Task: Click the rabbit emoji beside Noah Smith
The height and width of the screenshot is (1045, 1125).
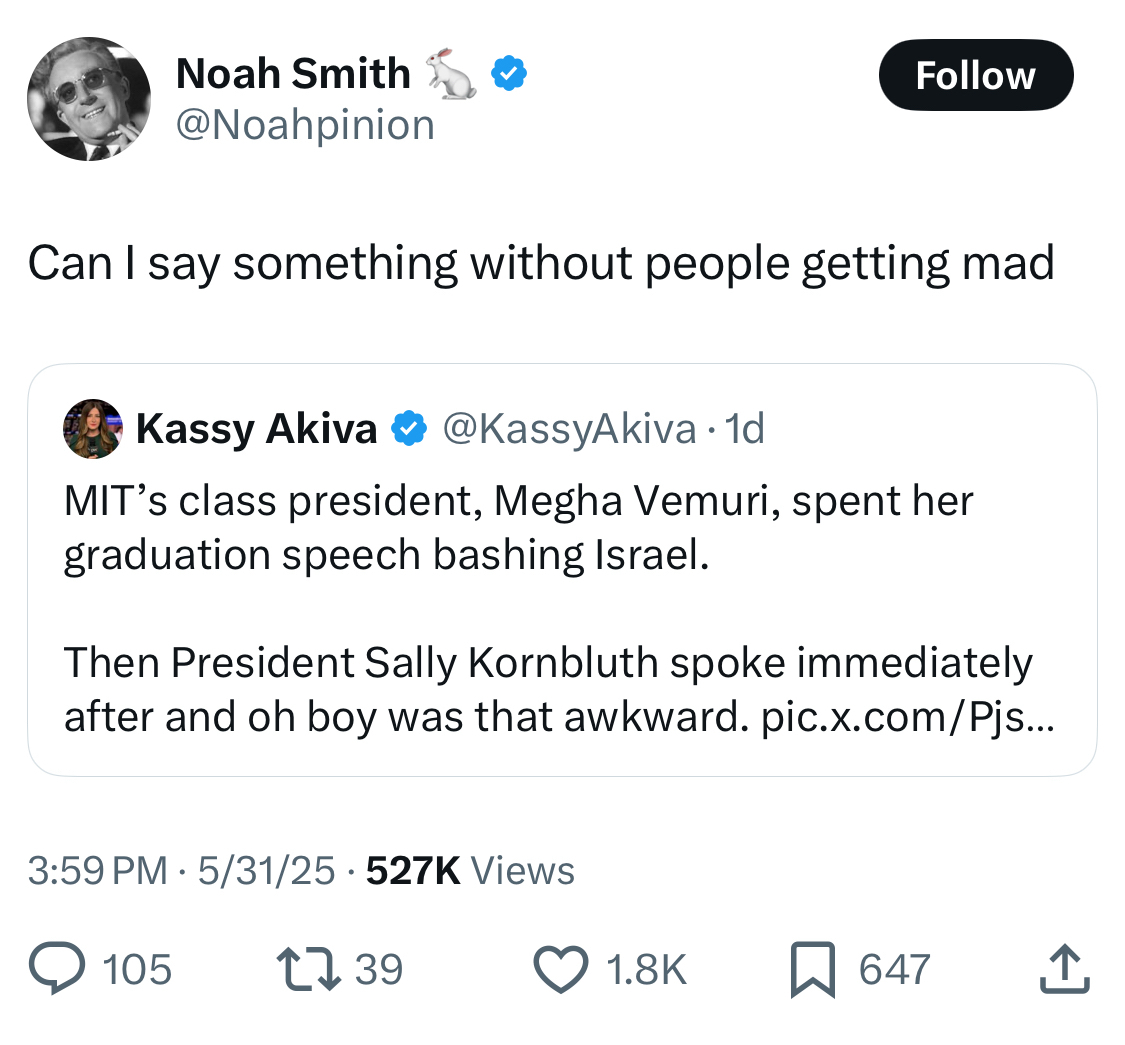Action: coord(451,74)
